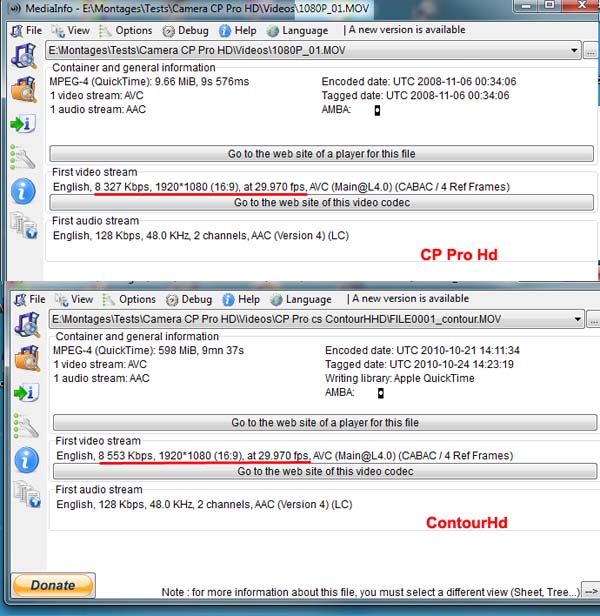Click 'A new version is available' in bottom window
Image resolution: width=600 pixels, height=616 pixels.
point(410,299)
